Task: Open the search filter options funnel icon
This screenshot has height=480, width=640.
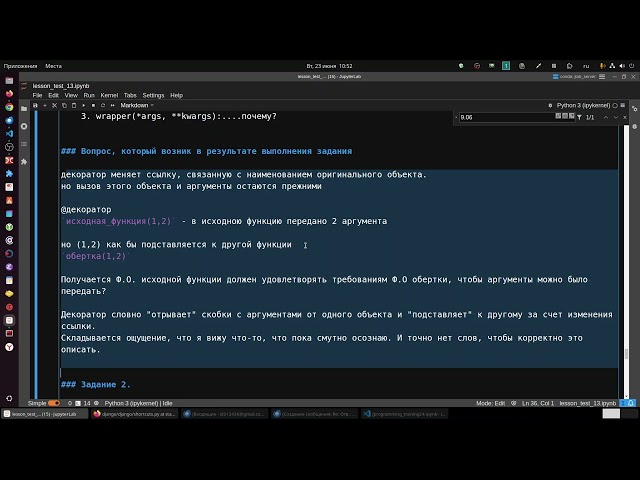Action: [x=579, y=117]
